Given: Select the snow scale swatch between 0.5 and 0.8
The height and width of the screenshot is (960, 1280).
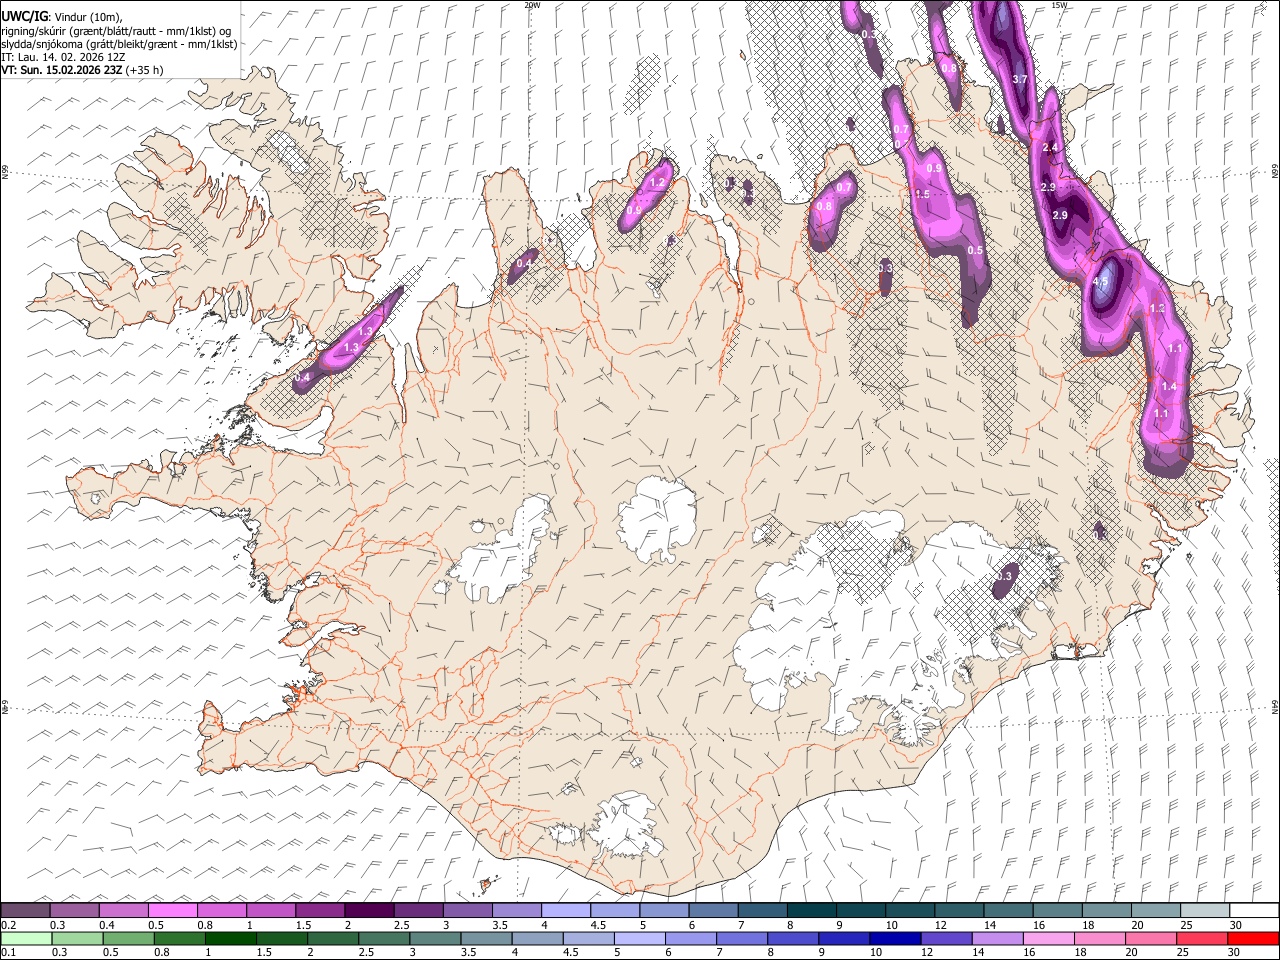Looking at the screenshot, I should (172, 910).
